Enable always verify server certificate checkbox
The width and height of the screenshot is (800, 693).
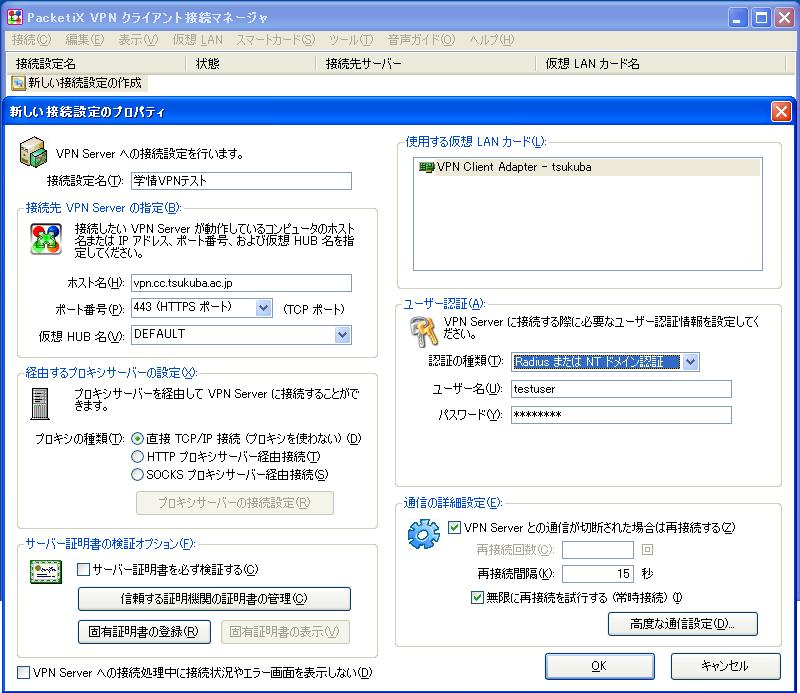[x=83, y=570]
